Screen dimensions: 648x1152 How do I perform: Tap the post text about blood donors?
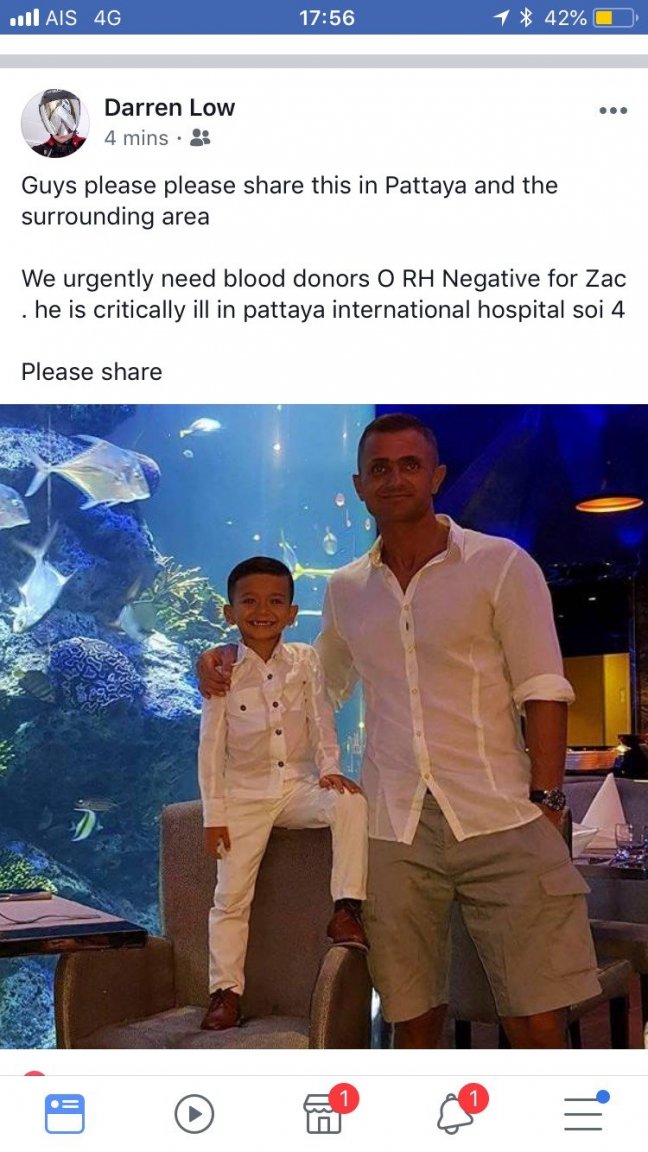(x=323, y=294)
